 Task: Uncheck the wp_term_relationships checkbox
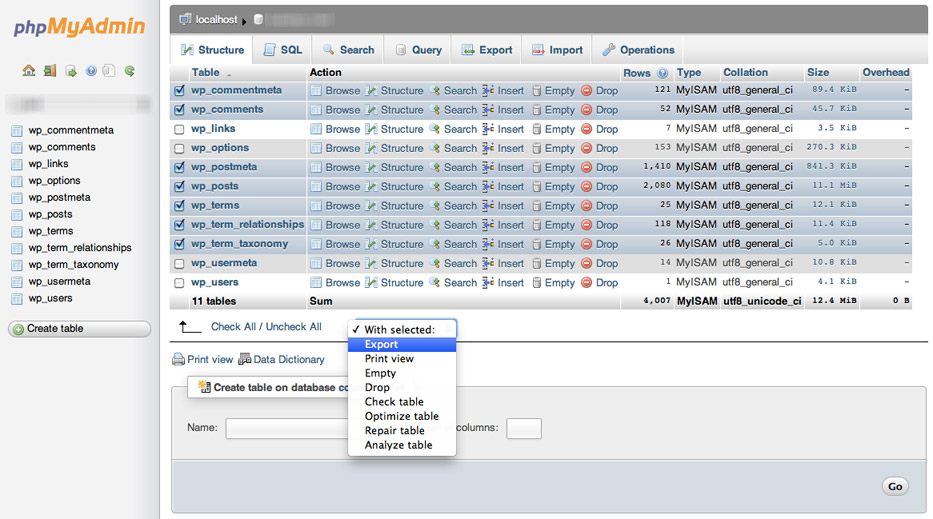(x=179, y=225)
